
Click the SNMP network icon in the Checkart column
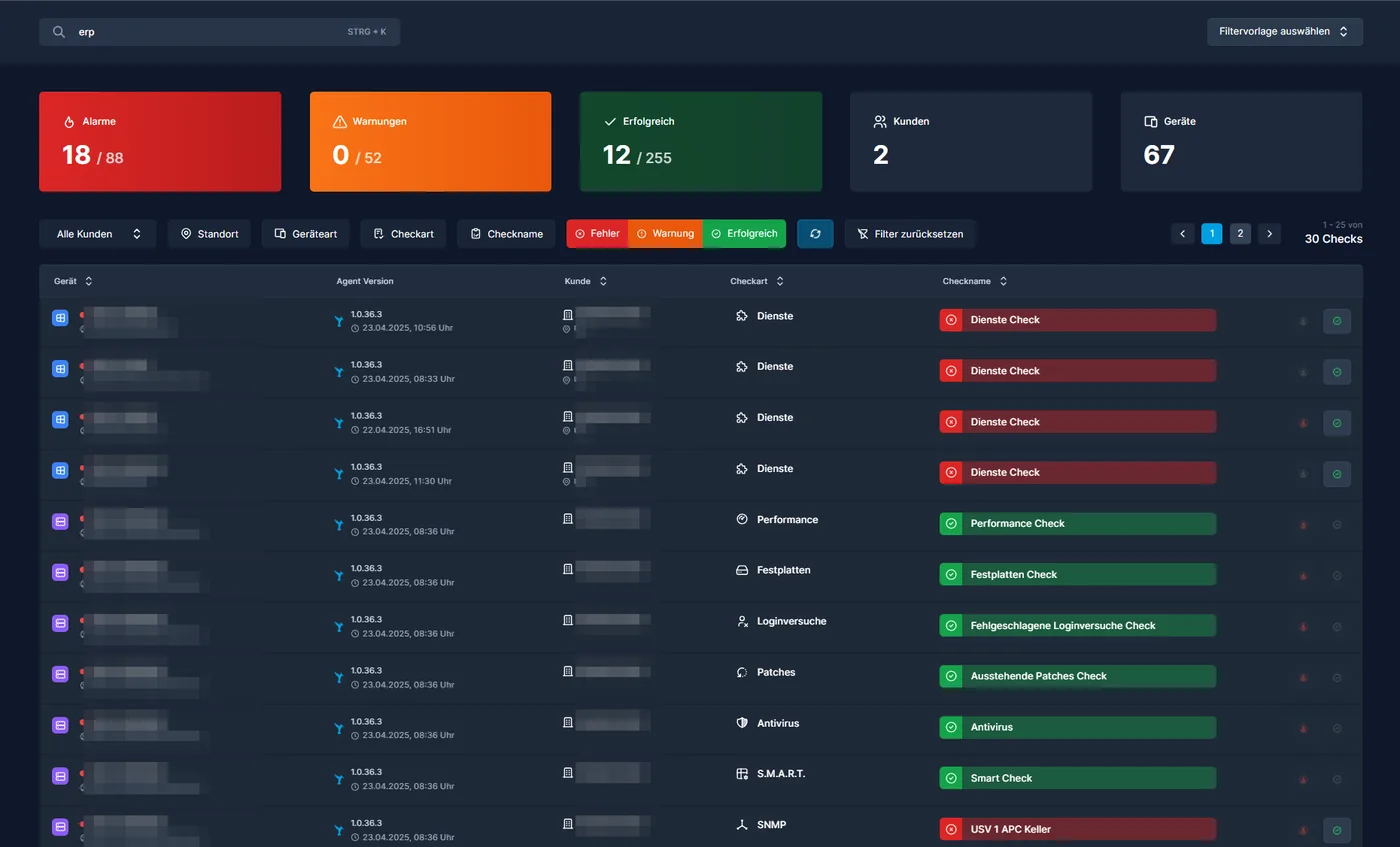click(742, 825)
